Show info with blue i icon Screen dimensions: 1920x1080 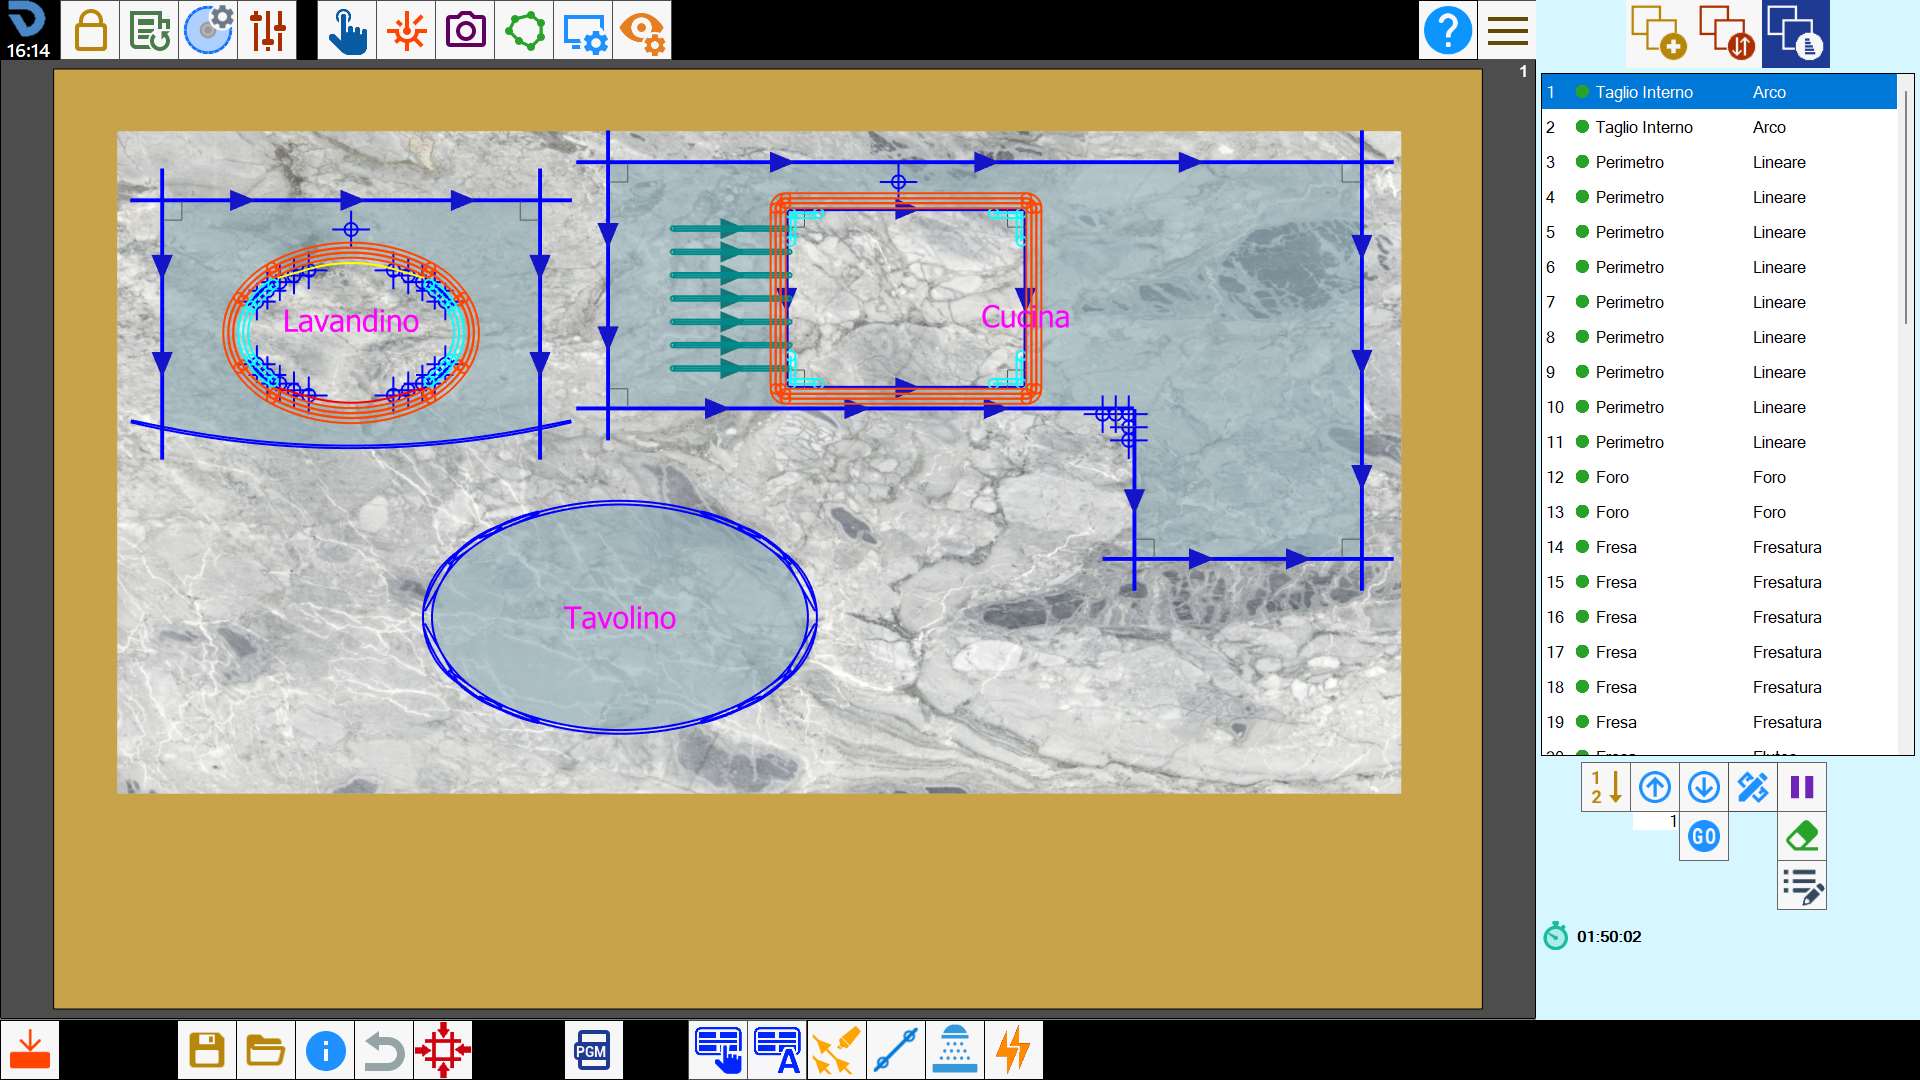pos(325,1050)
